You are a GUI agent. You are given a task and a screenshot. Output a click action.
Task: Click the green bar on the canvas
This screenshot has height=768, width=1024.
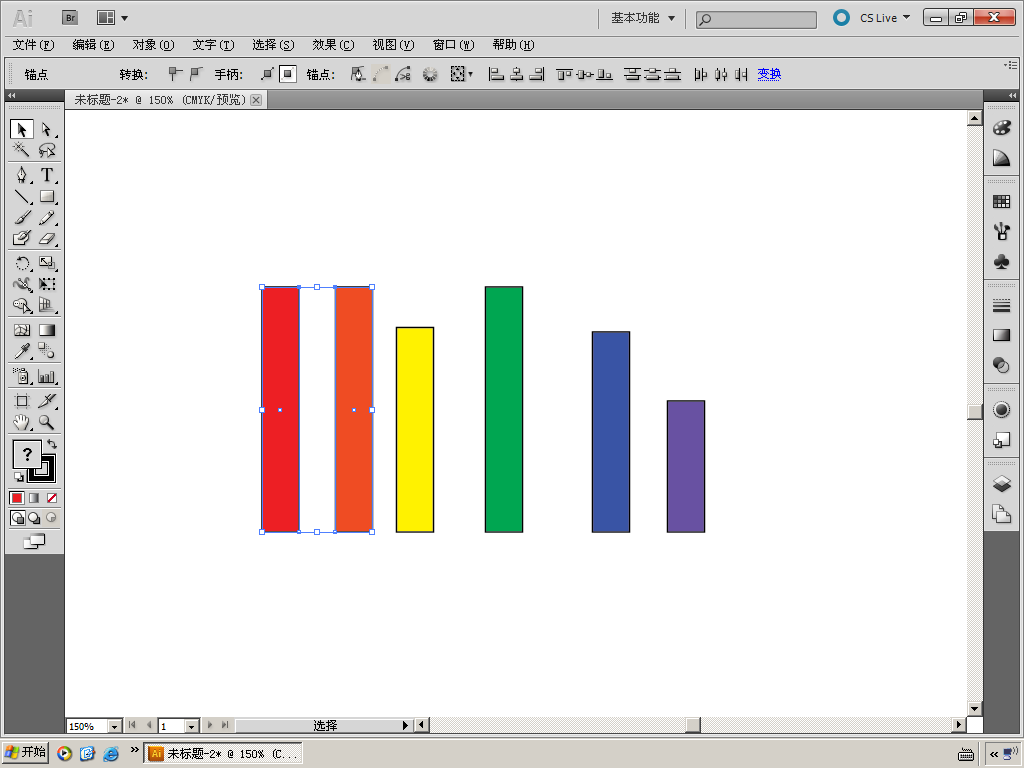coord(504,409)
